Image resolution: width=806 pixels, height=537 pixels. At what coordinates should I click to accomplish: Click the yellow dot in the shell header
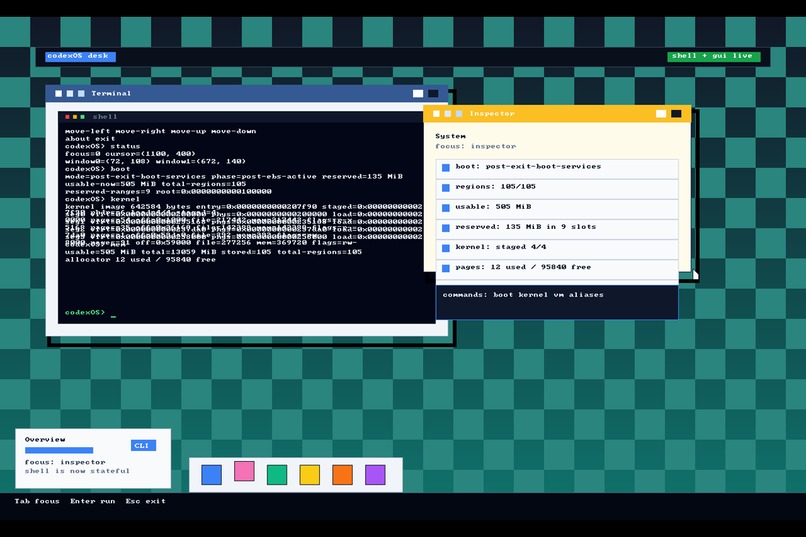click(75, 117)
